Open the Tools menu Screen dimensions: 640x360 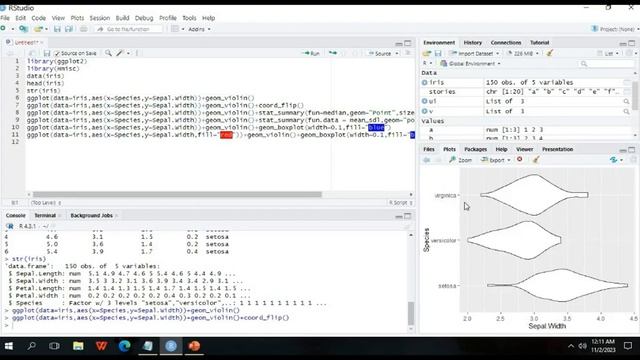click(189, 18)
